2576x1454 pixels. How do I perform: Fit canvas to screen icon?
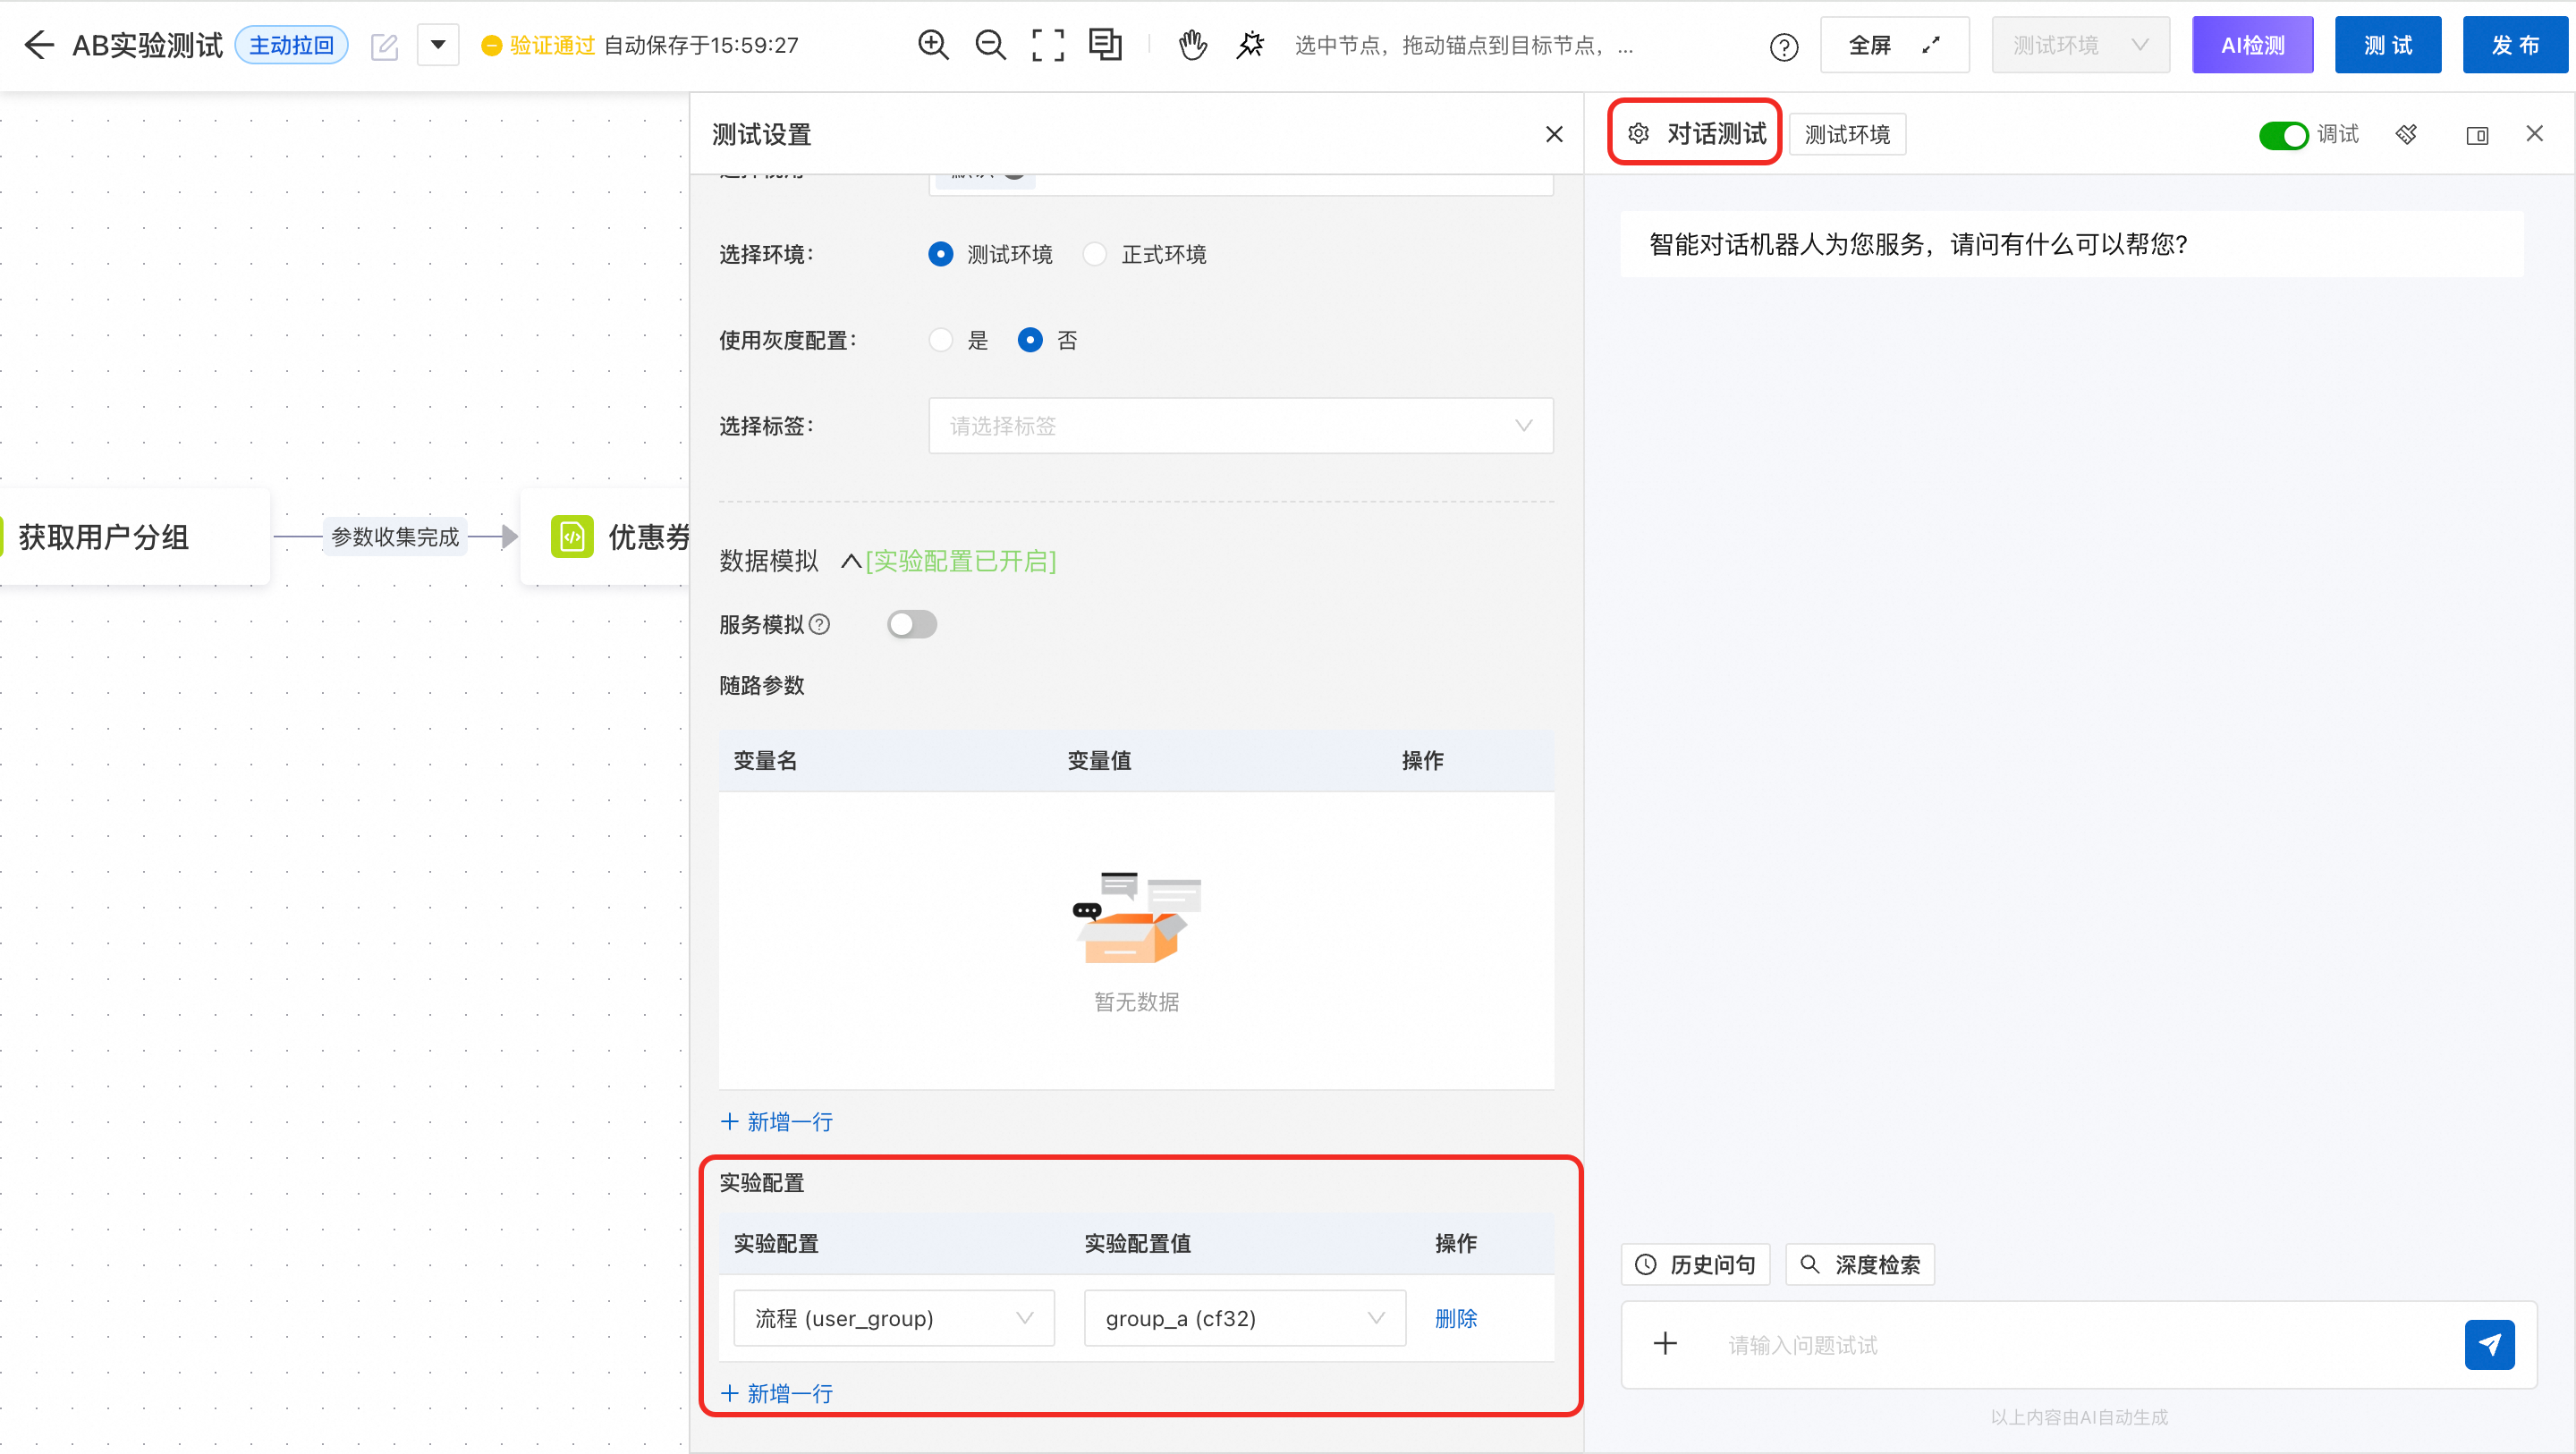[x=1047, y=45]
